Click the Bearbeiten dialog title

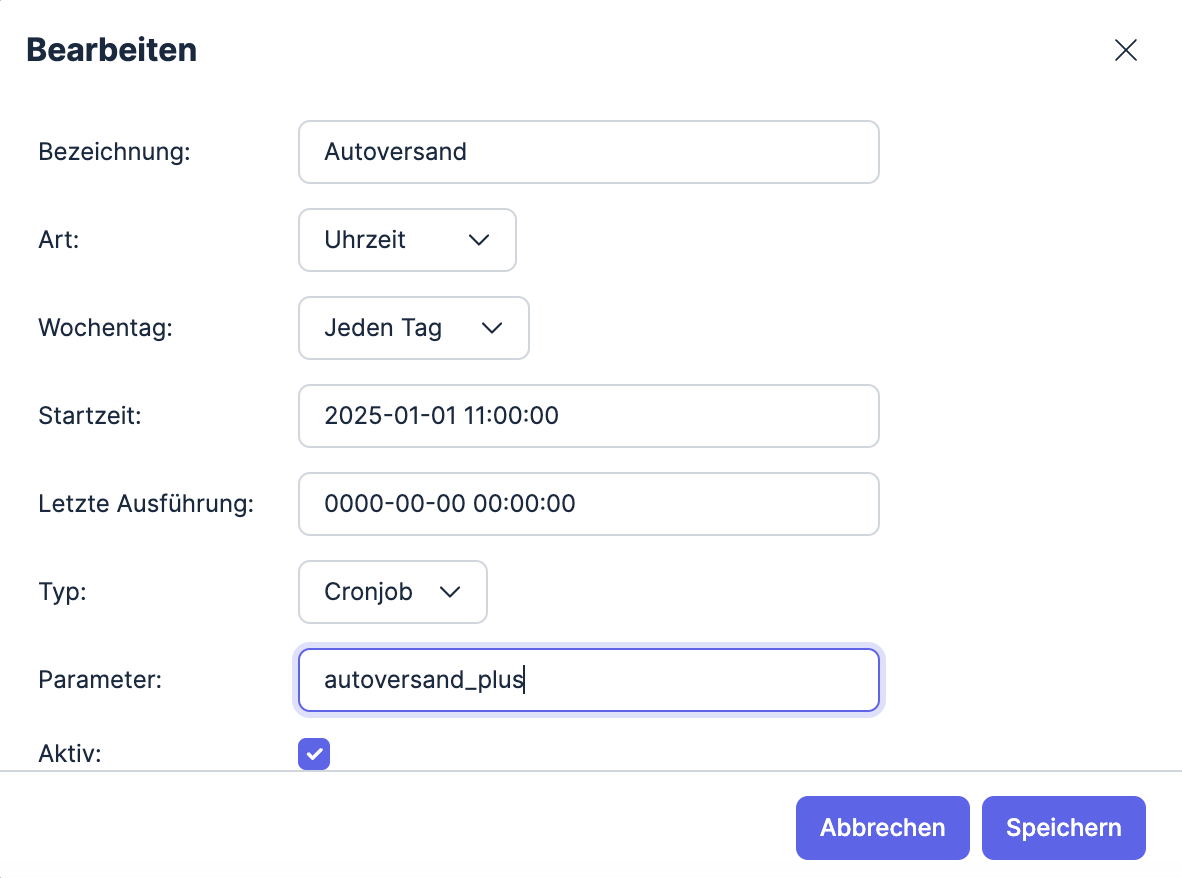point(111,50)
